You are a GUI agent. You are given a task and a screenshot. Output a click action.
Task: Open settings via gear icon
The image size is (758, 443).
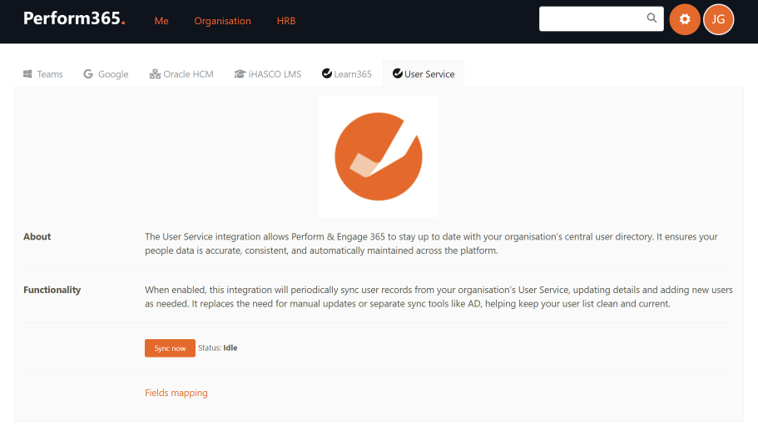pos(685,19)
